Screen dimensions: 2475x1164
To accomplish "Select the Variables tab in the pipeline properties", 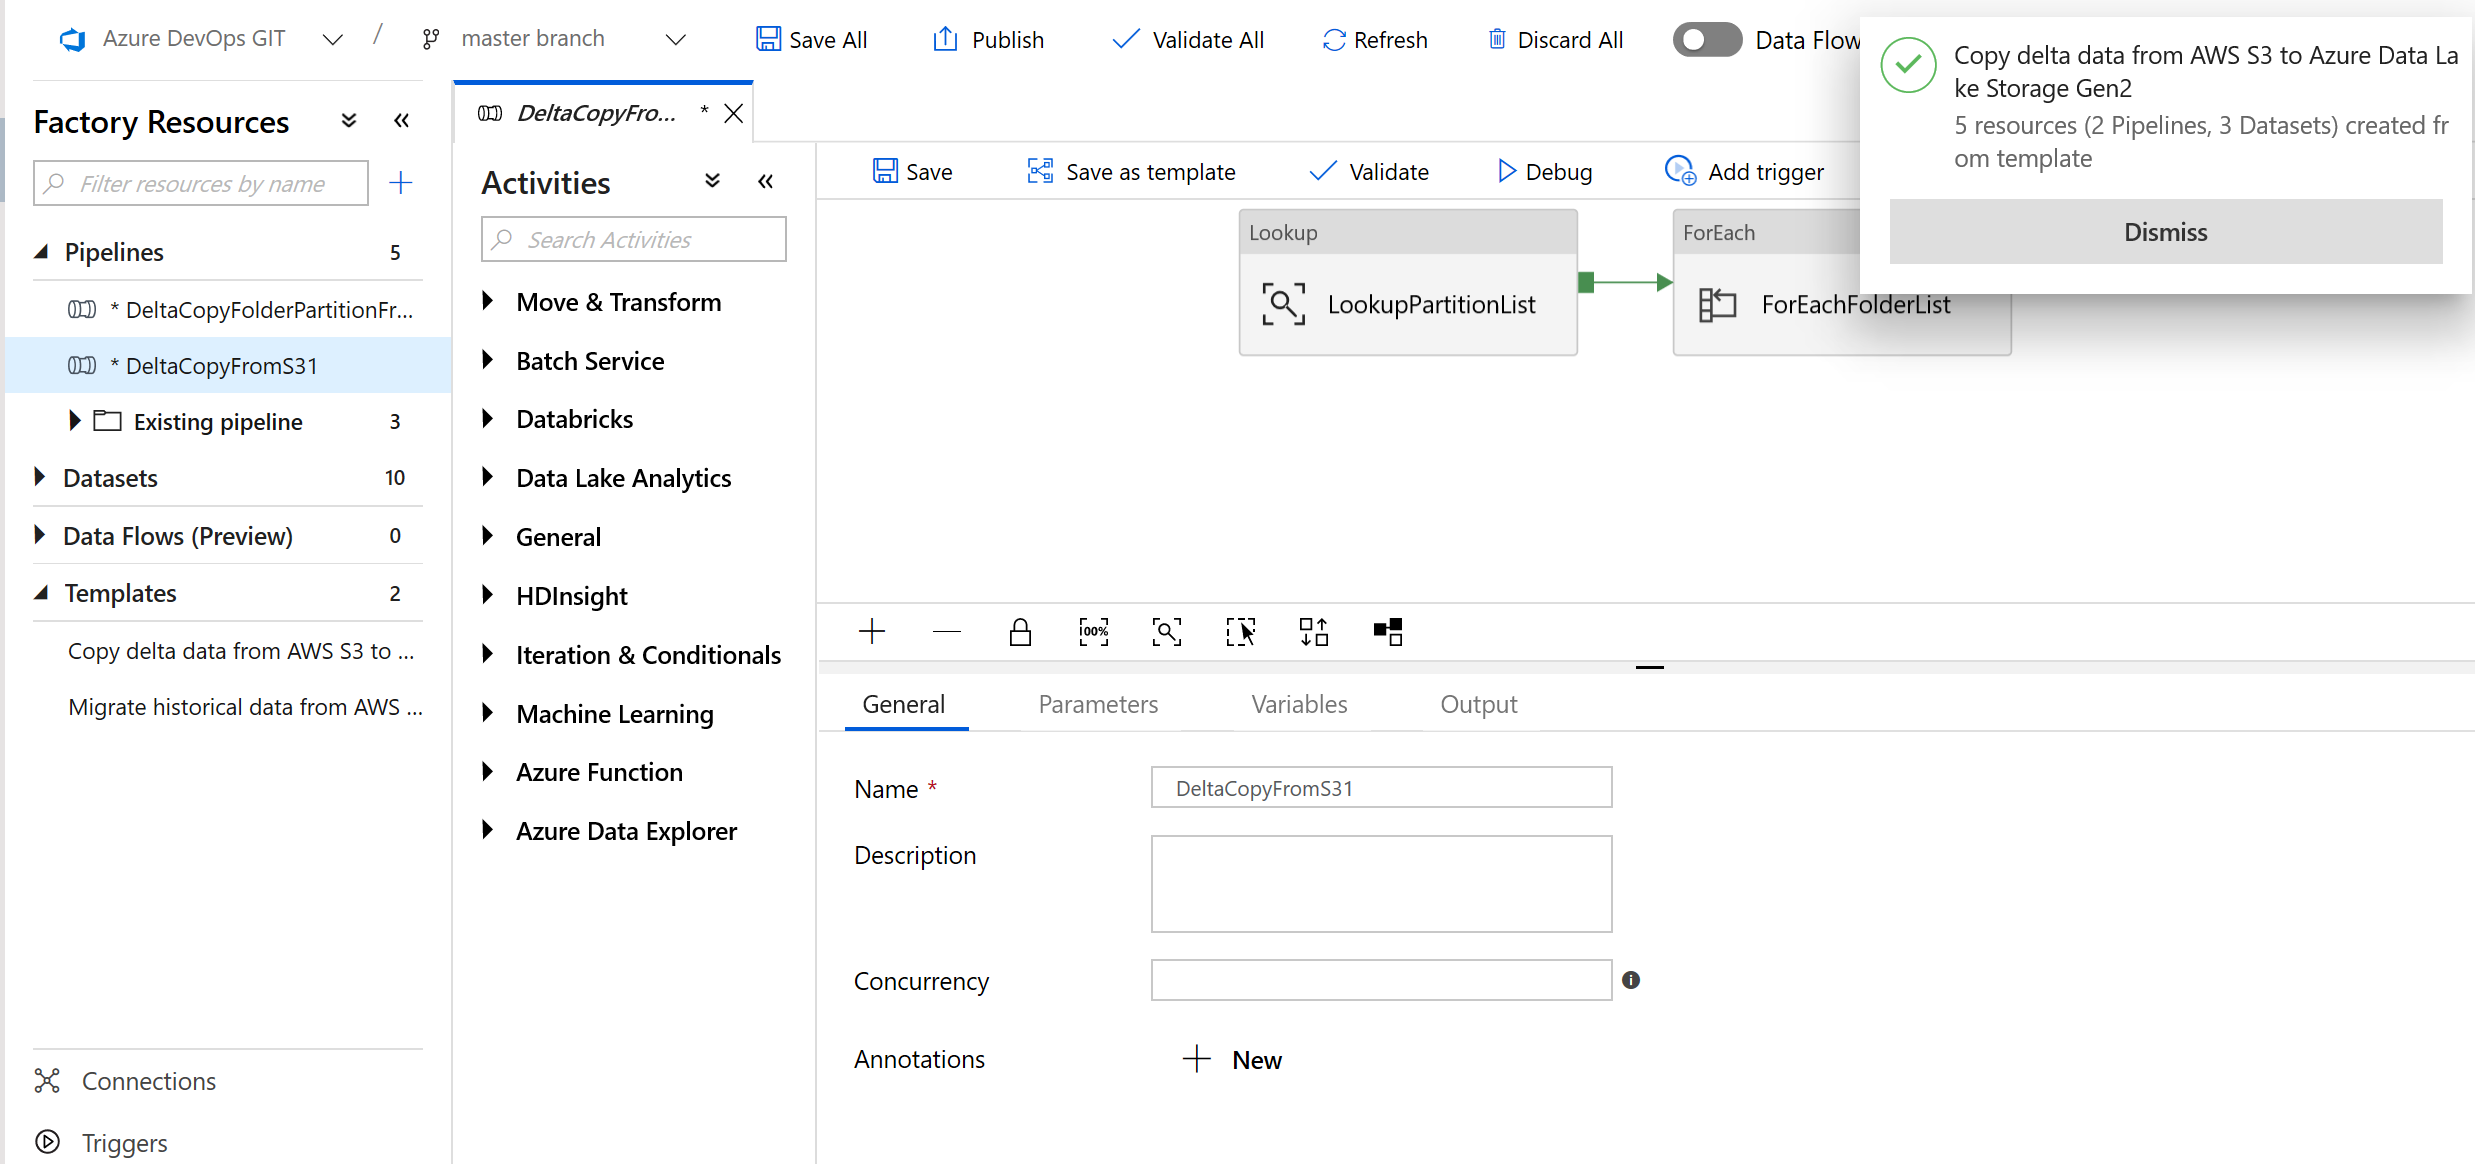I will click(x=1299, y=703).
